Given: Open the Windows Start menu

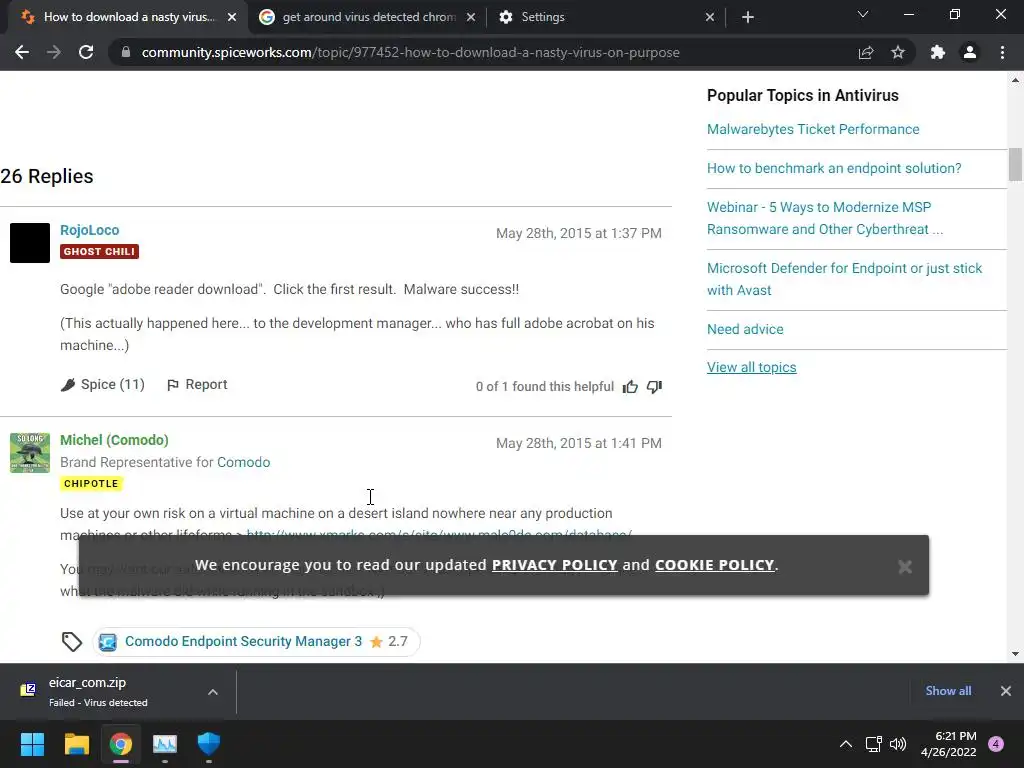Looking at the screenshot, I should 32,744.
